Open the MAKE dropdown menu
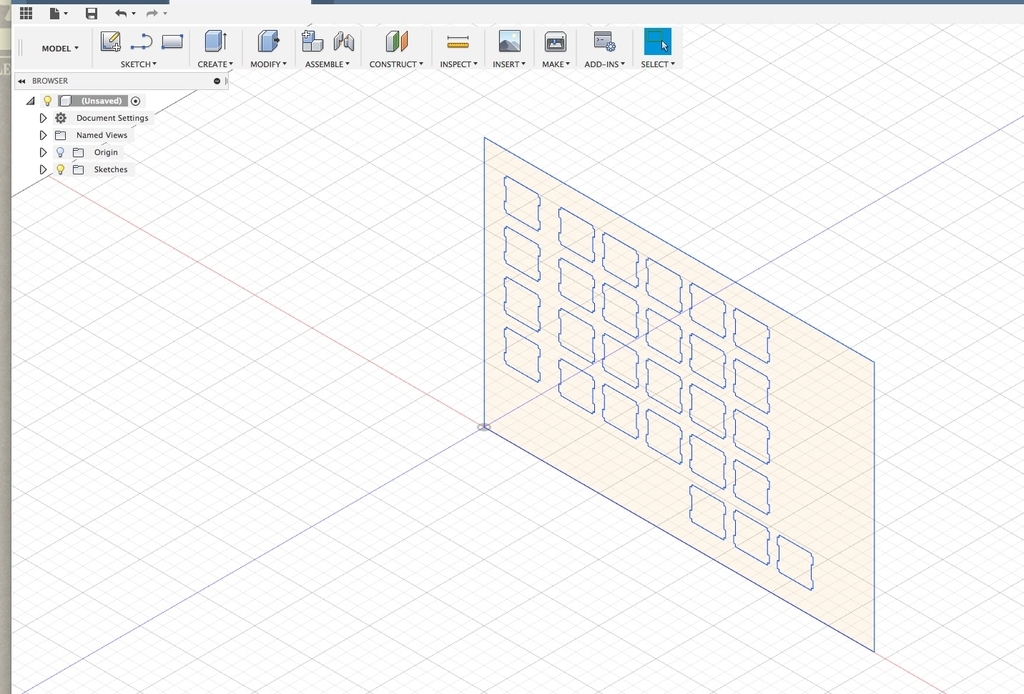 click(556, 64)
